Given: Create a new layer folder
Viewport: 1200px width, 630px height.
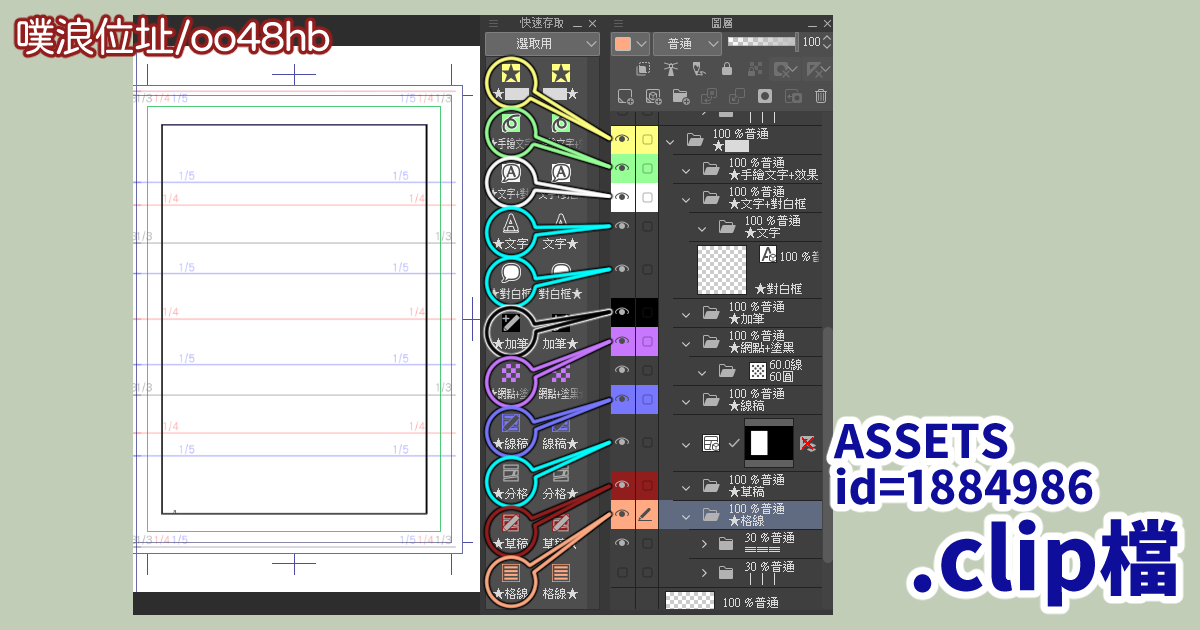Looking at the screenshot, I should (x=681, y=96).
